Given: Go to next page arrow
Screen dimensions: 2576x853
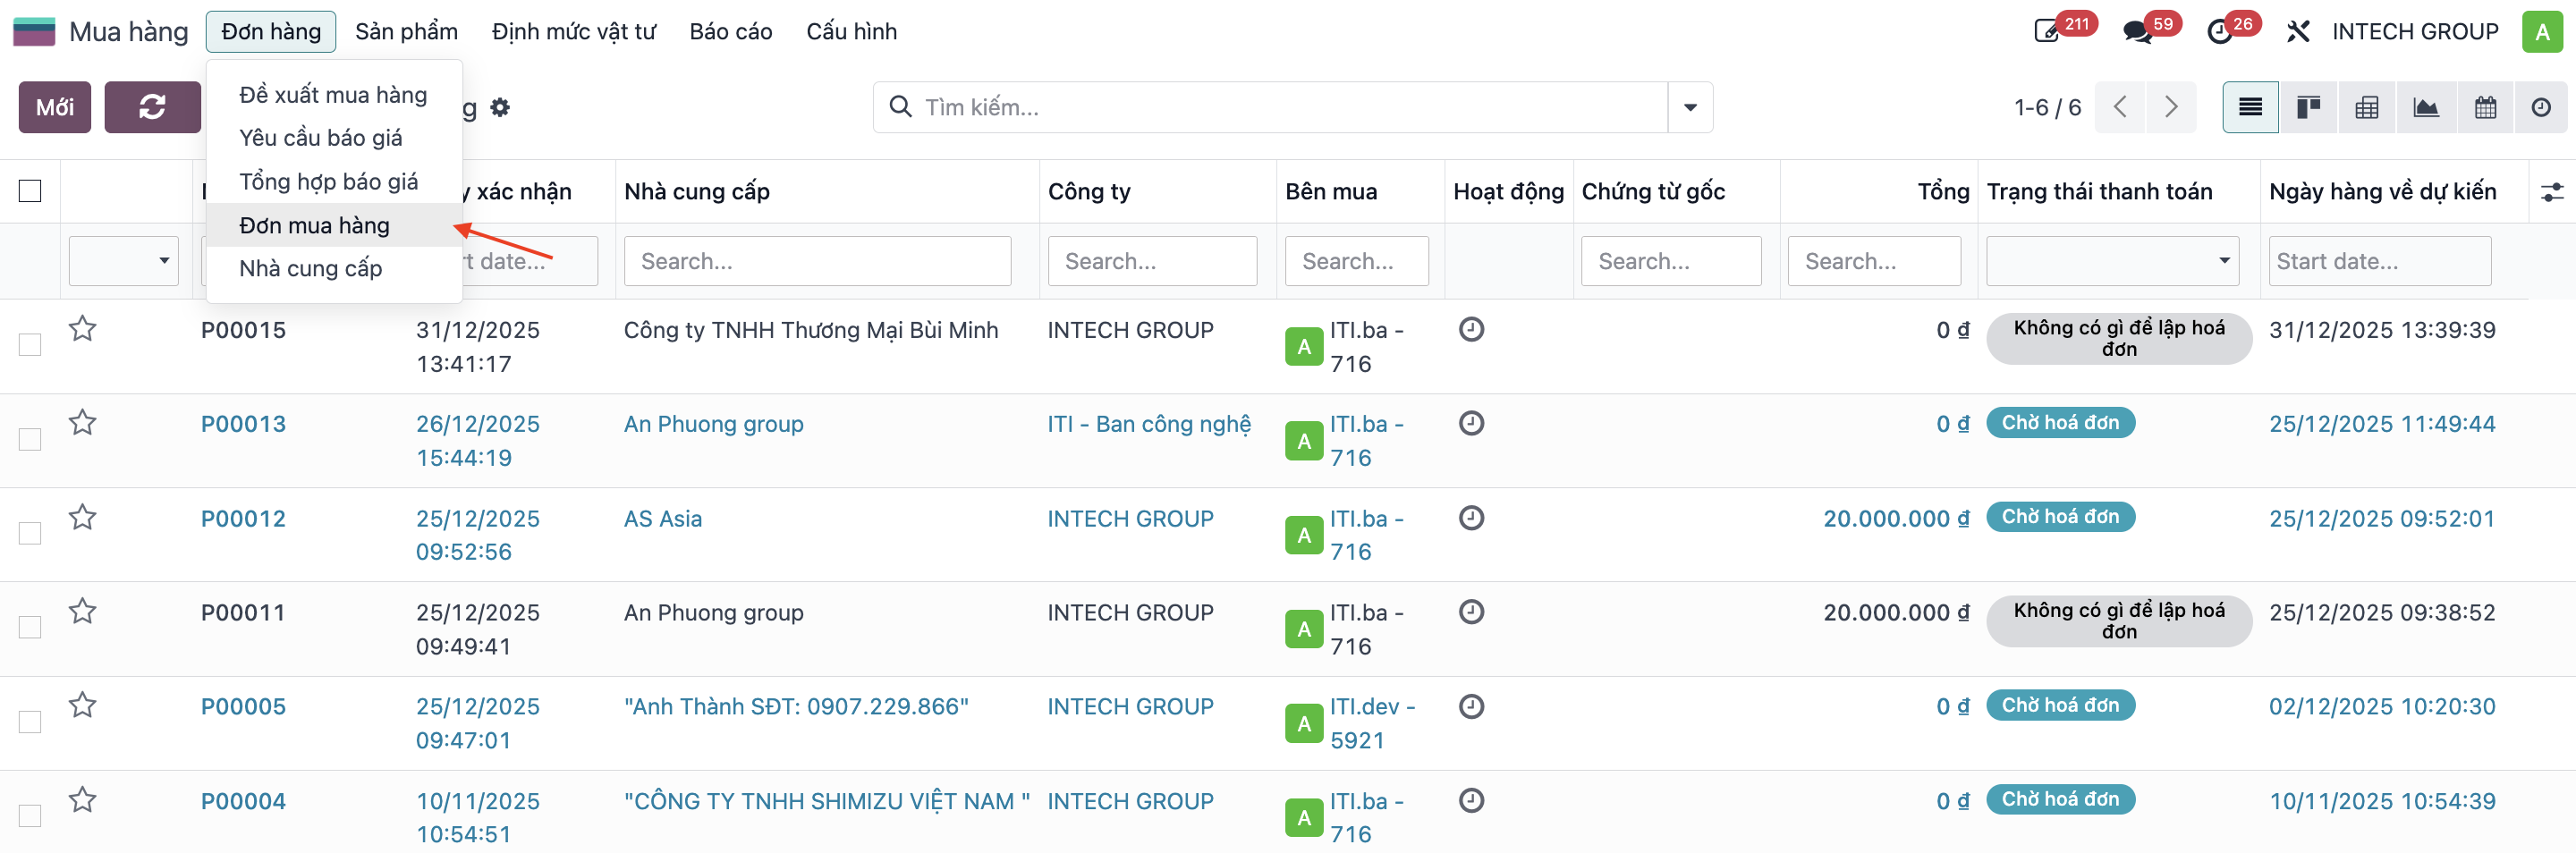Looking at the screenshot, I should point(2171,107).
